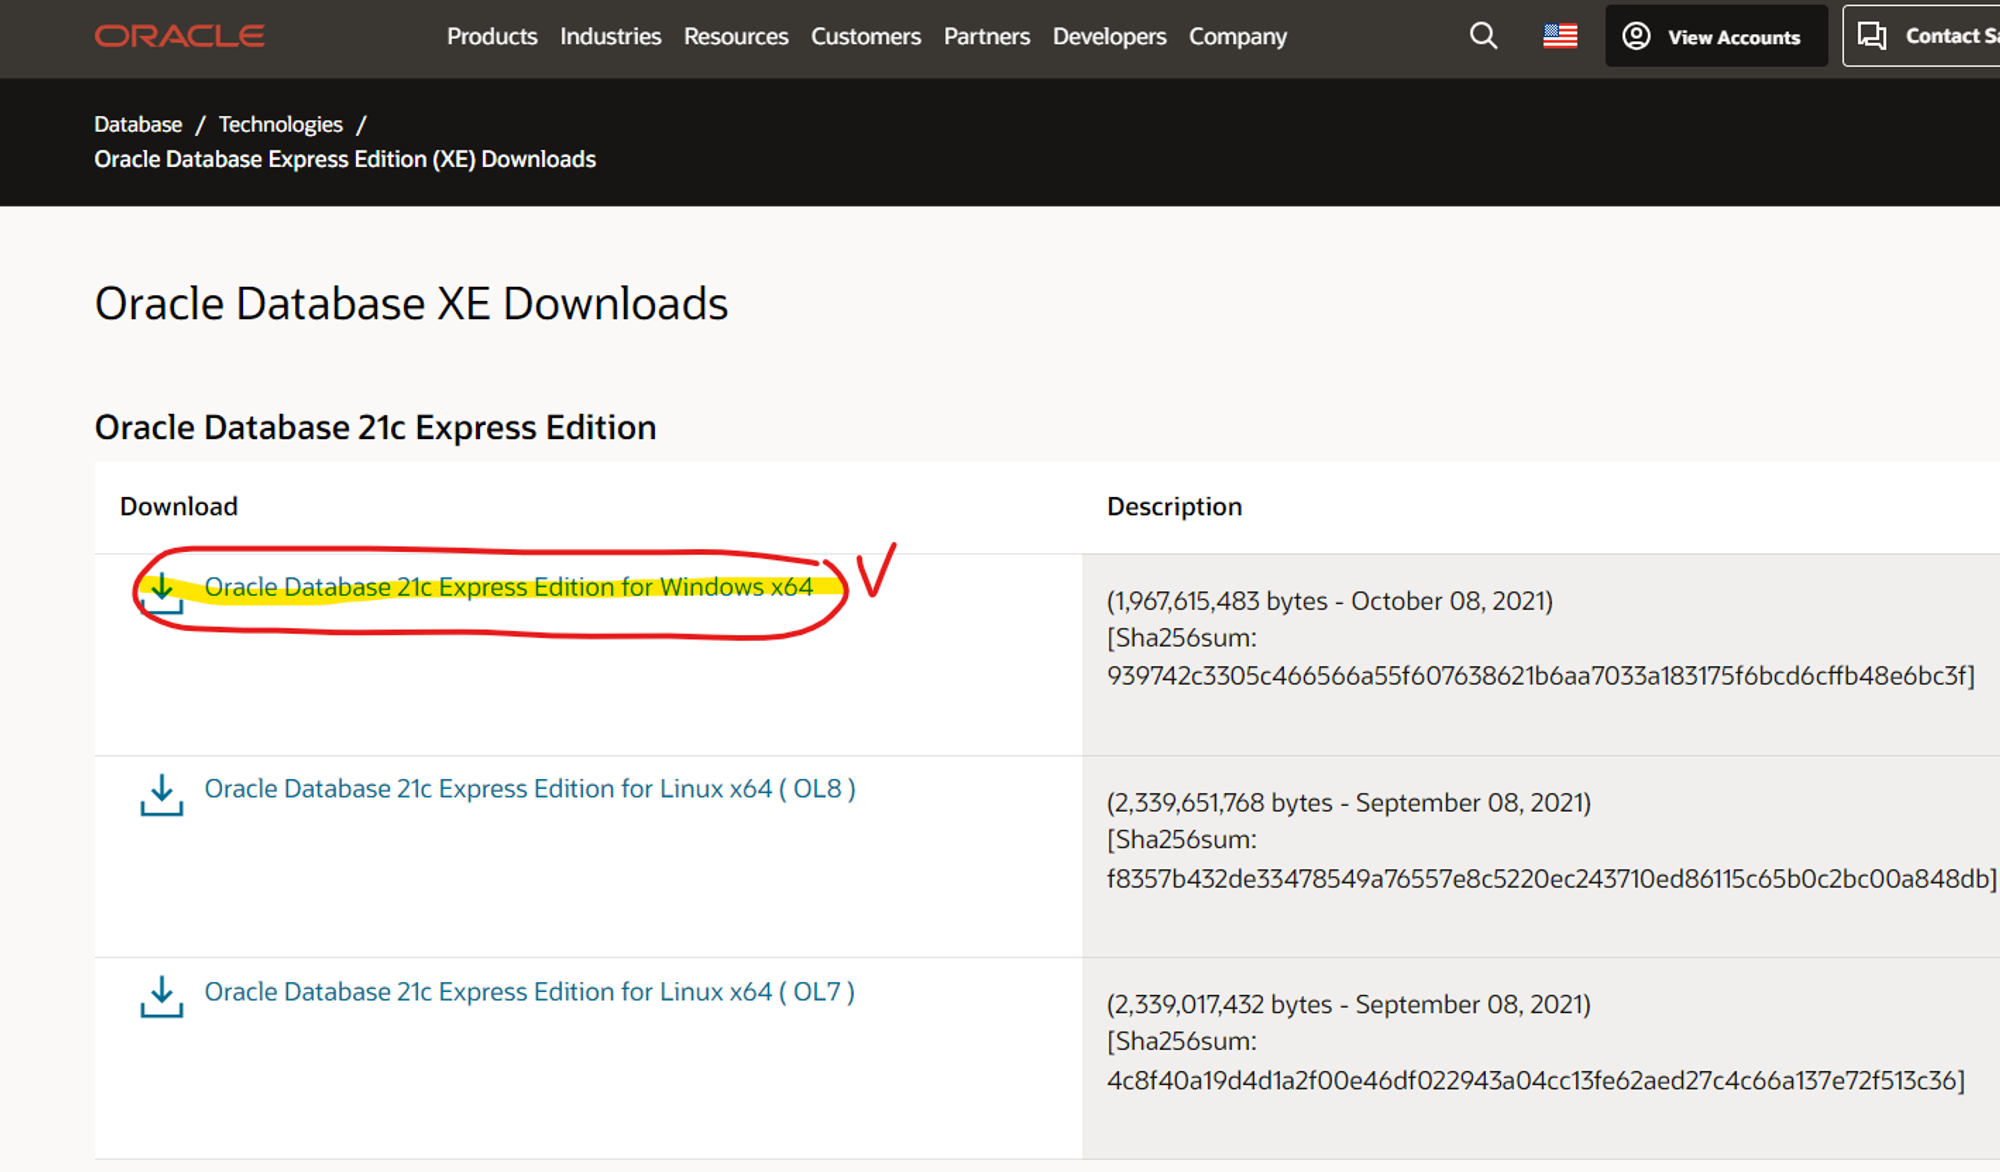Click the Contact Sales button
Viewport: 2000px width, 1172px height.
click(x=1922, y=36)
